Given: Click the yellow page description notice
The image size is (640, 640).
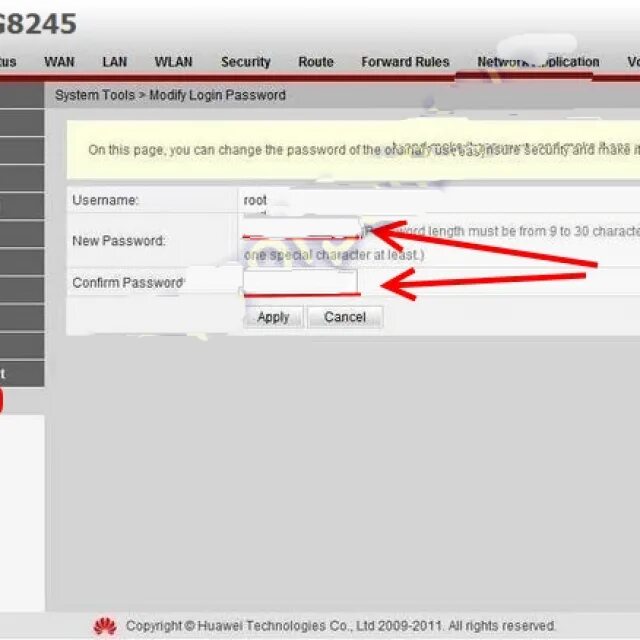Looking at the screenshot, I should tap(353, 150).
